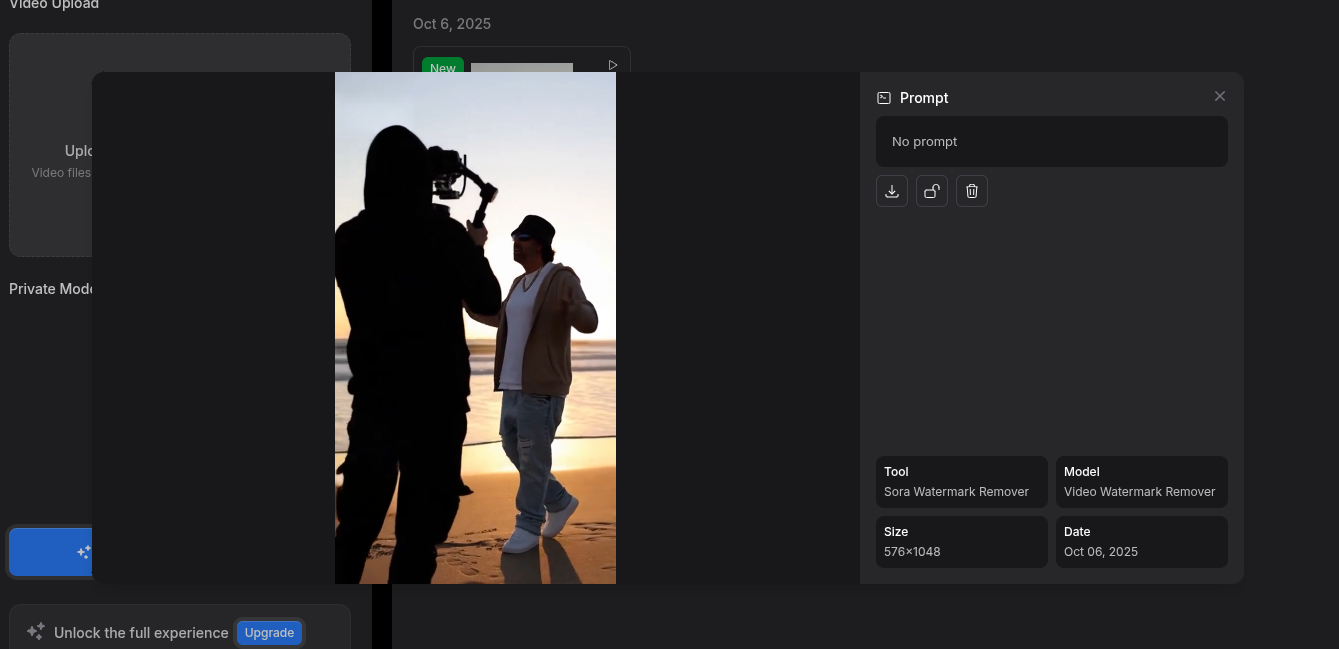1339x649 pixels.
Task: Click the Tool Sora Watermark Remover card
Action: pos(961,482)
